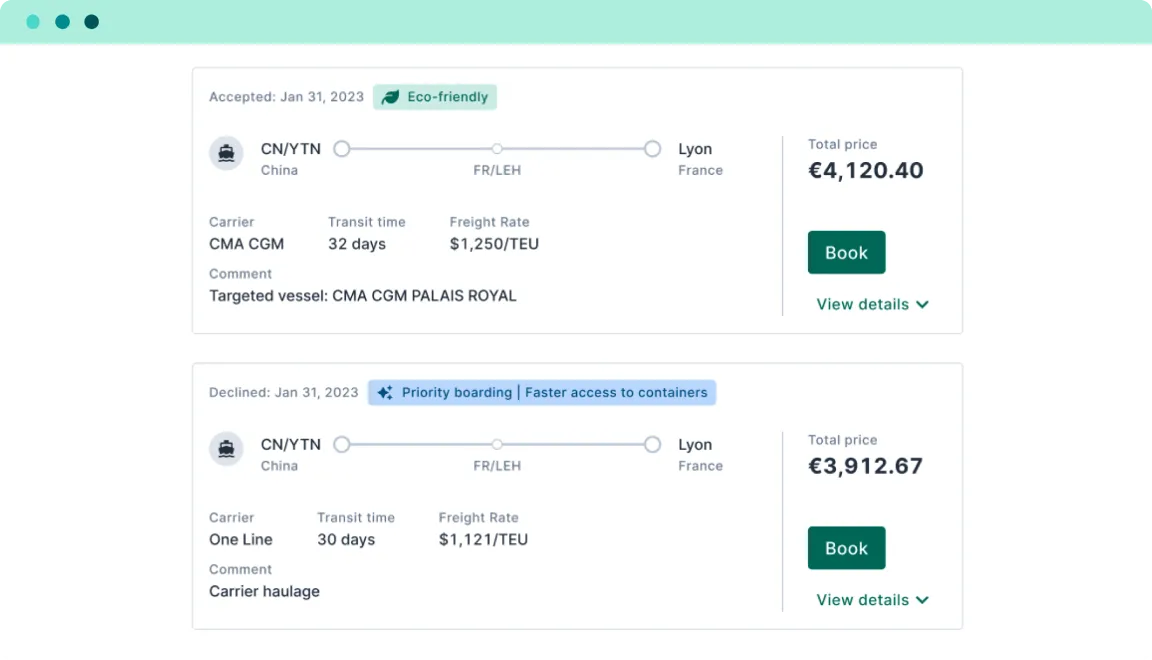Click the 32 days transit time value

[357, 244]
